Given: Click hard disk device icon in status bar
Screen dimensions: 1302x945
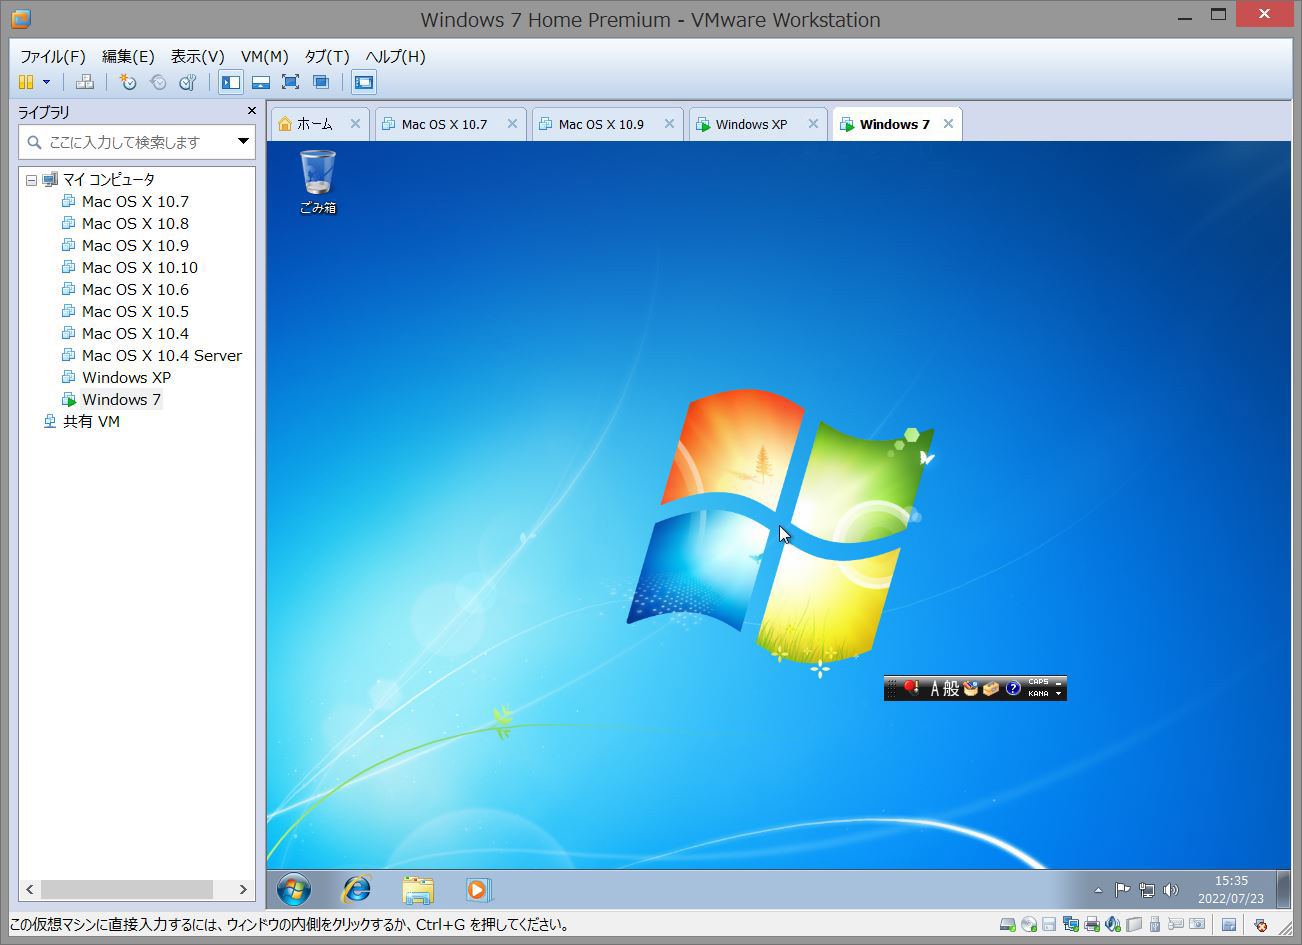Looking at the screenshot, I should [1008, 925].
